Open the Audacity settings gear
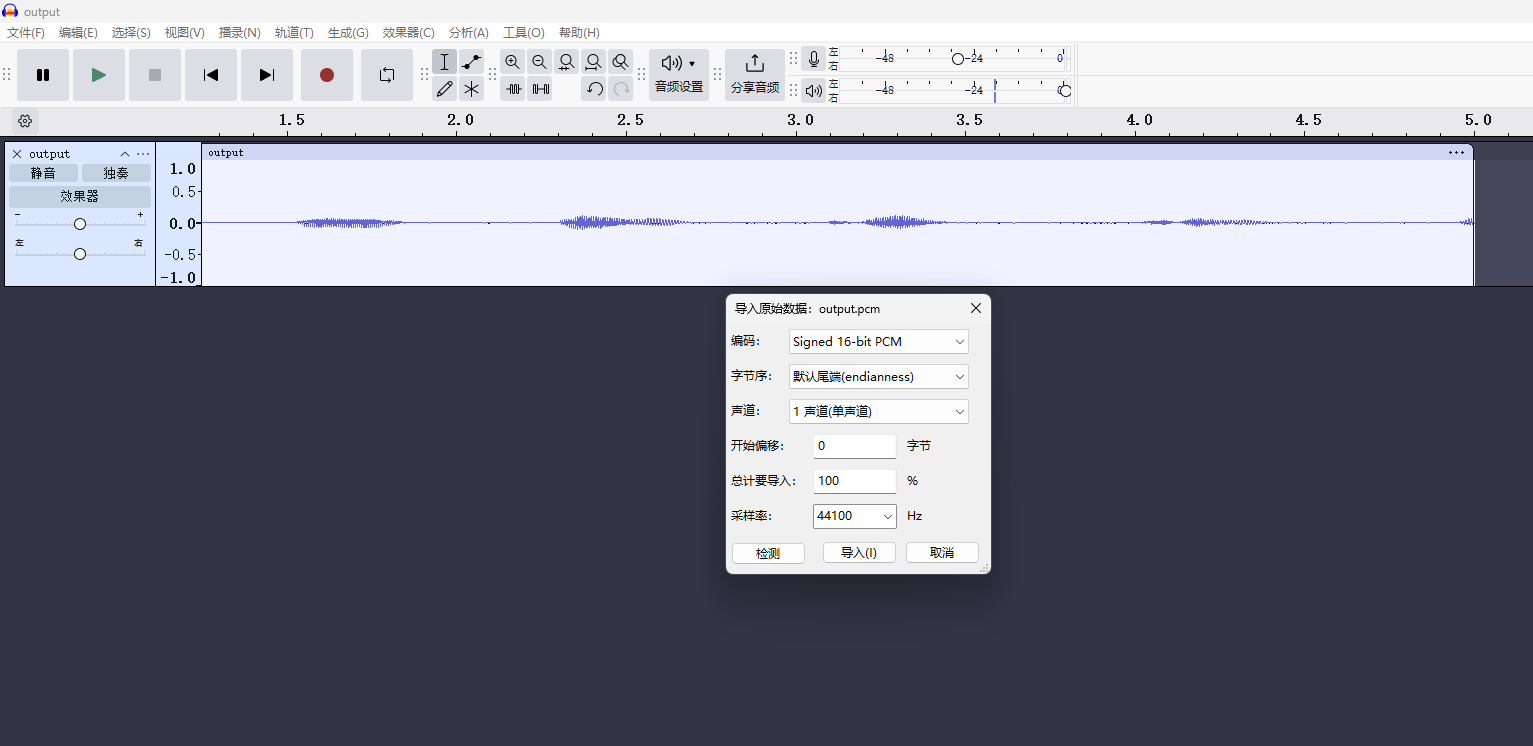Image resolution: width=1533 pixels, height=746 pixels. pyautogui.click(x=25, y=121)
